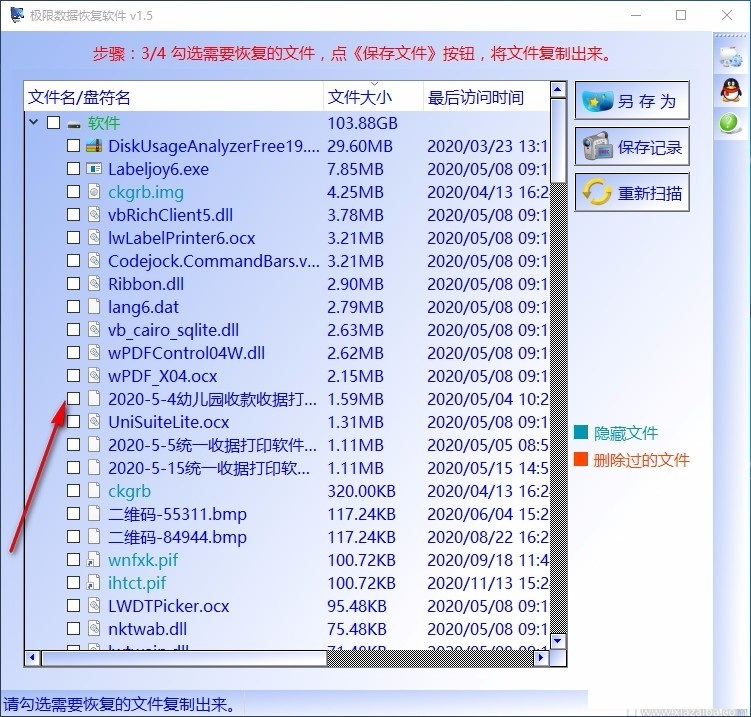751x717 pixels.
Task: Click the nktwab.dll file icon
Action: coord(94,628)
